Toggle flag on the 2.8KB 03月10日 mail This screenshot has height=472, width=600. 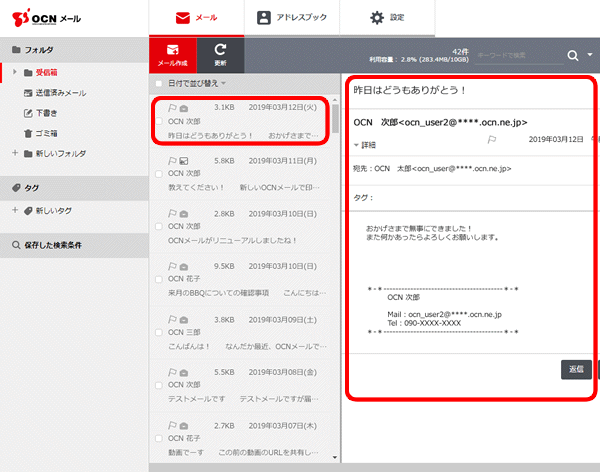pyautogui.click(x=172, y=213)
